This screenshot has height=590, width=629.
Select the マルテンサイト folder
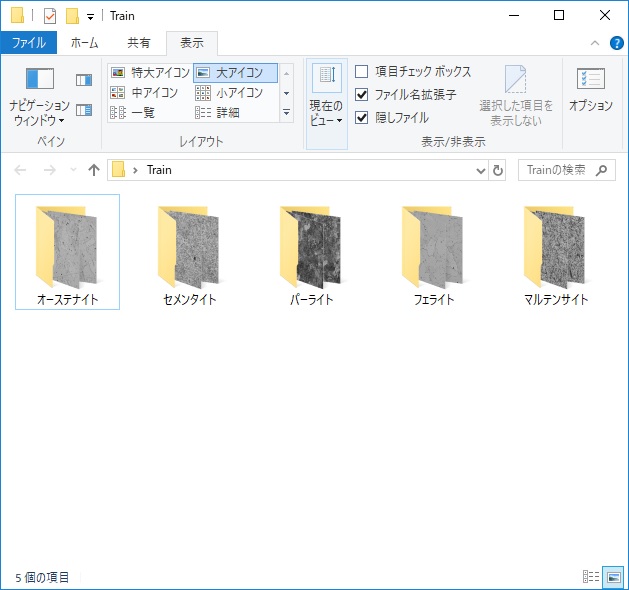point(556,256)
